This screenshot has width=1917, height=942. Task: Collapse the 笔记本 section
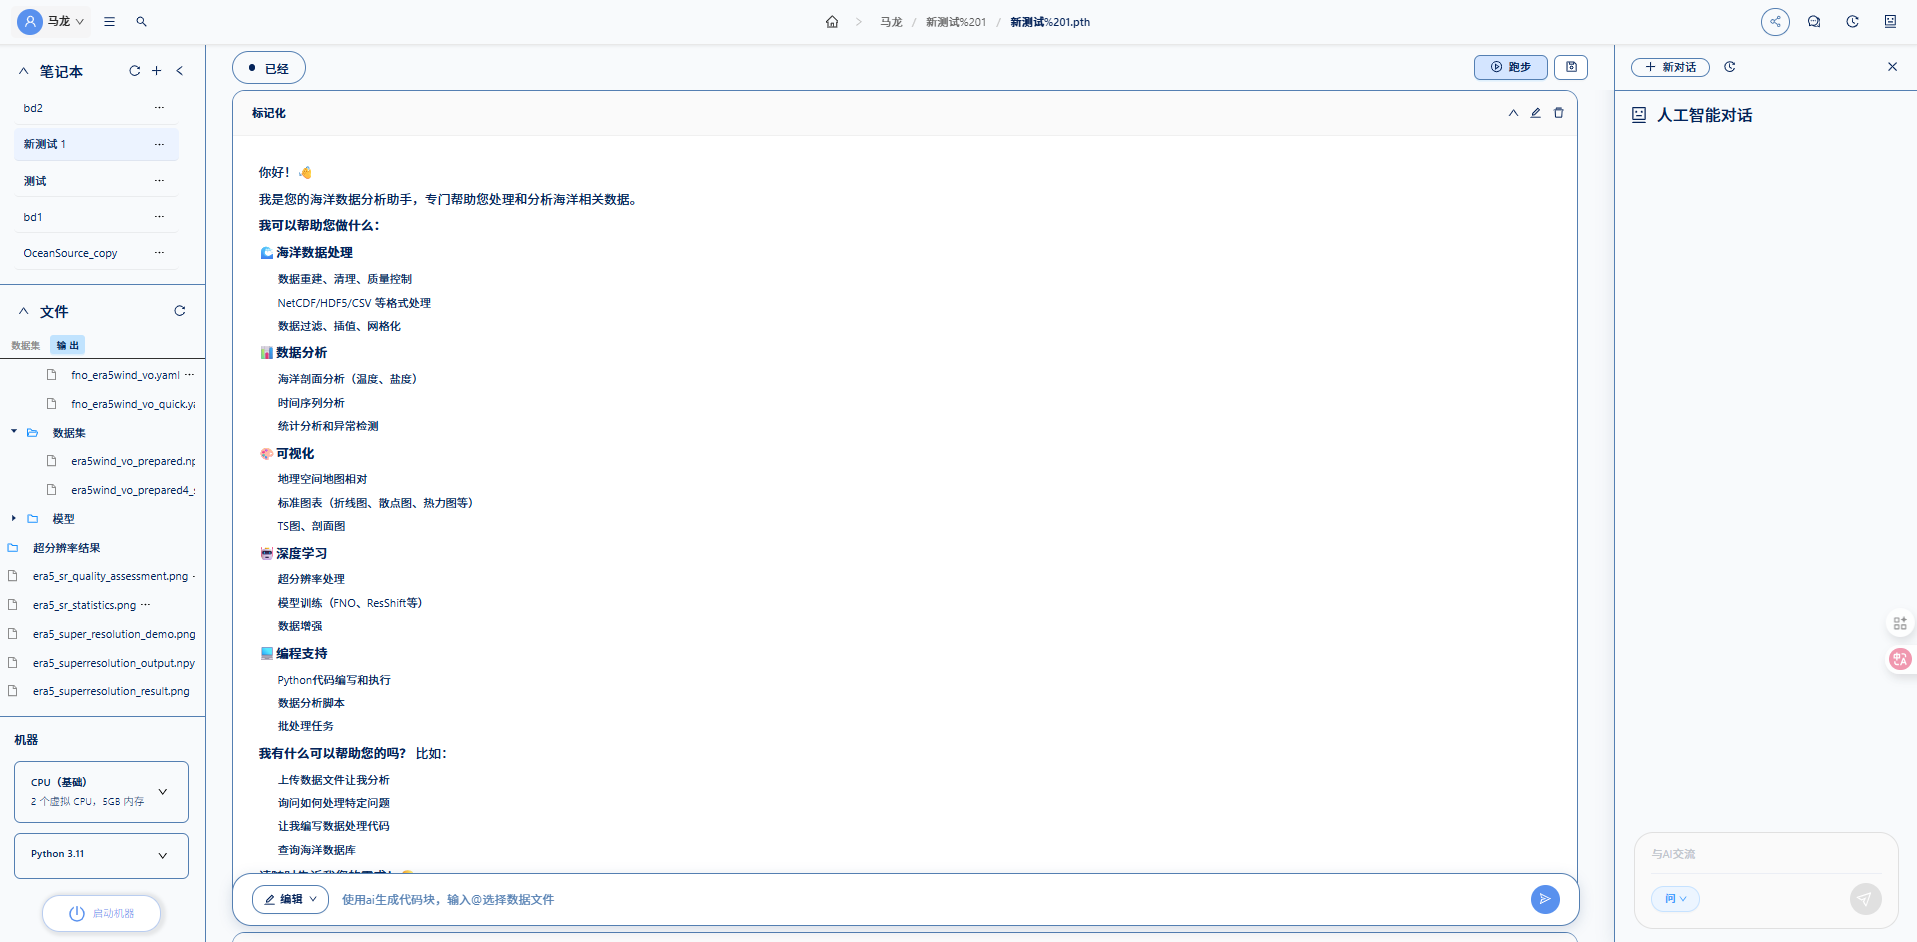[24, 71]
